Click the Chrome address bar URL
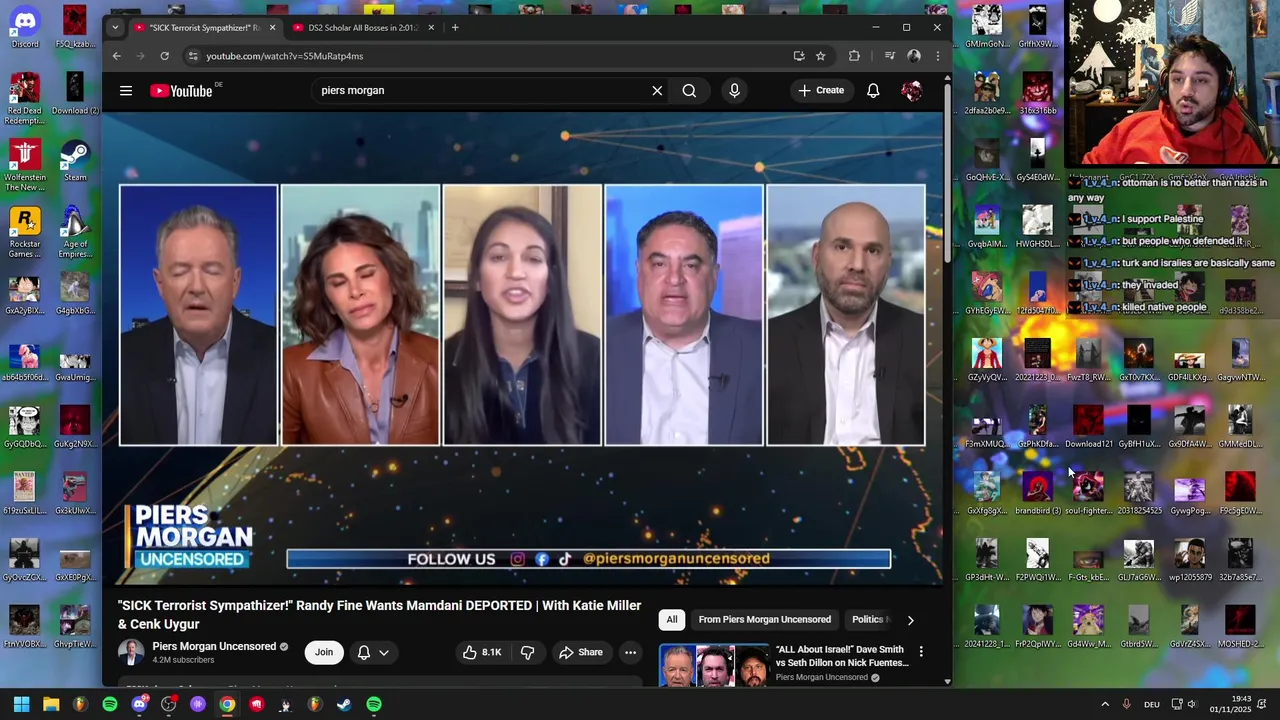The width and height of the screenshot is (1280, 720). coord(285,56)
